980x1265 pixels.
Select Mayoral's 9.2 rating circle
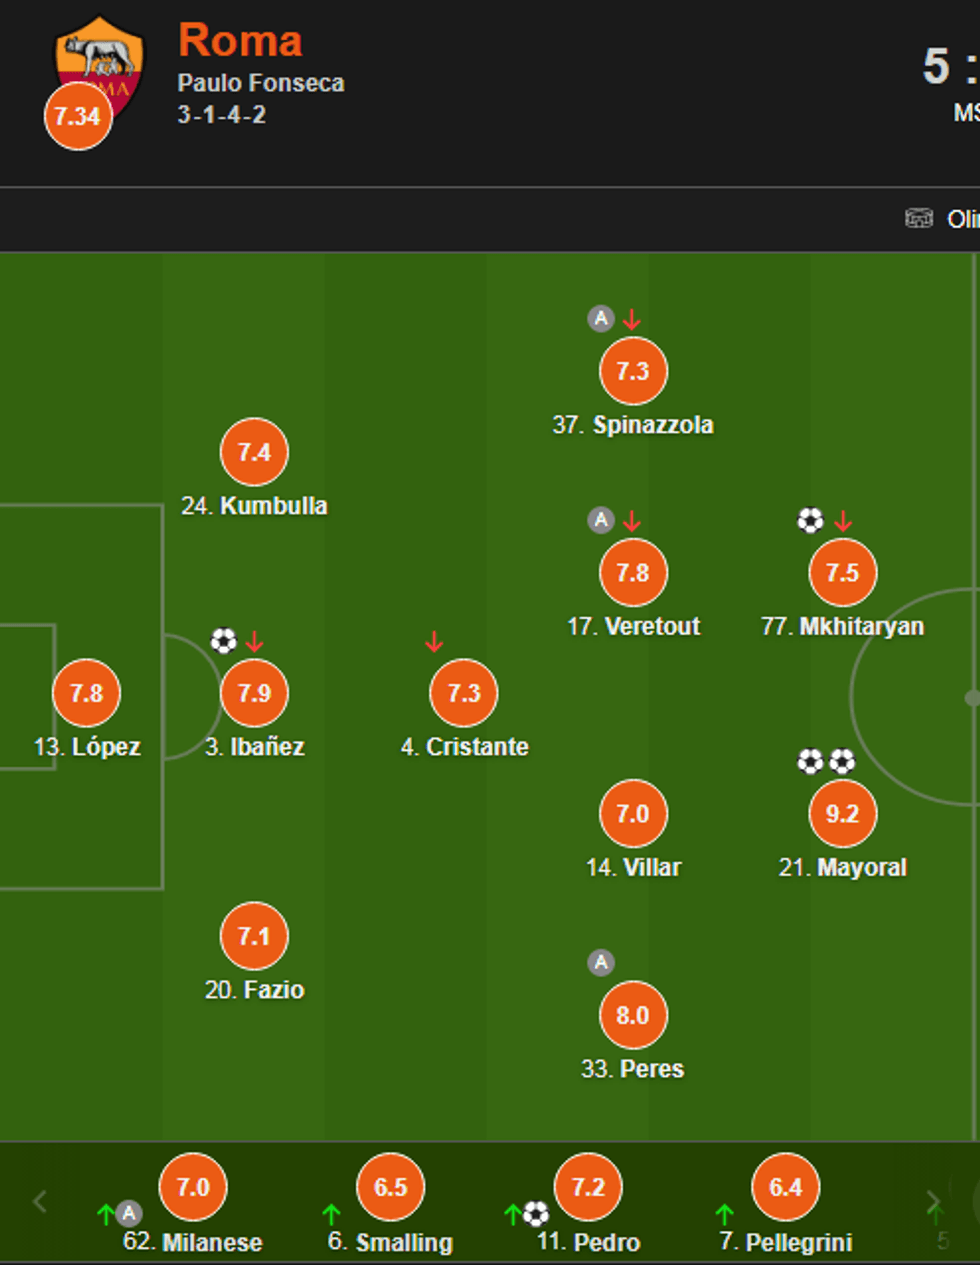[x=842, y=814]
